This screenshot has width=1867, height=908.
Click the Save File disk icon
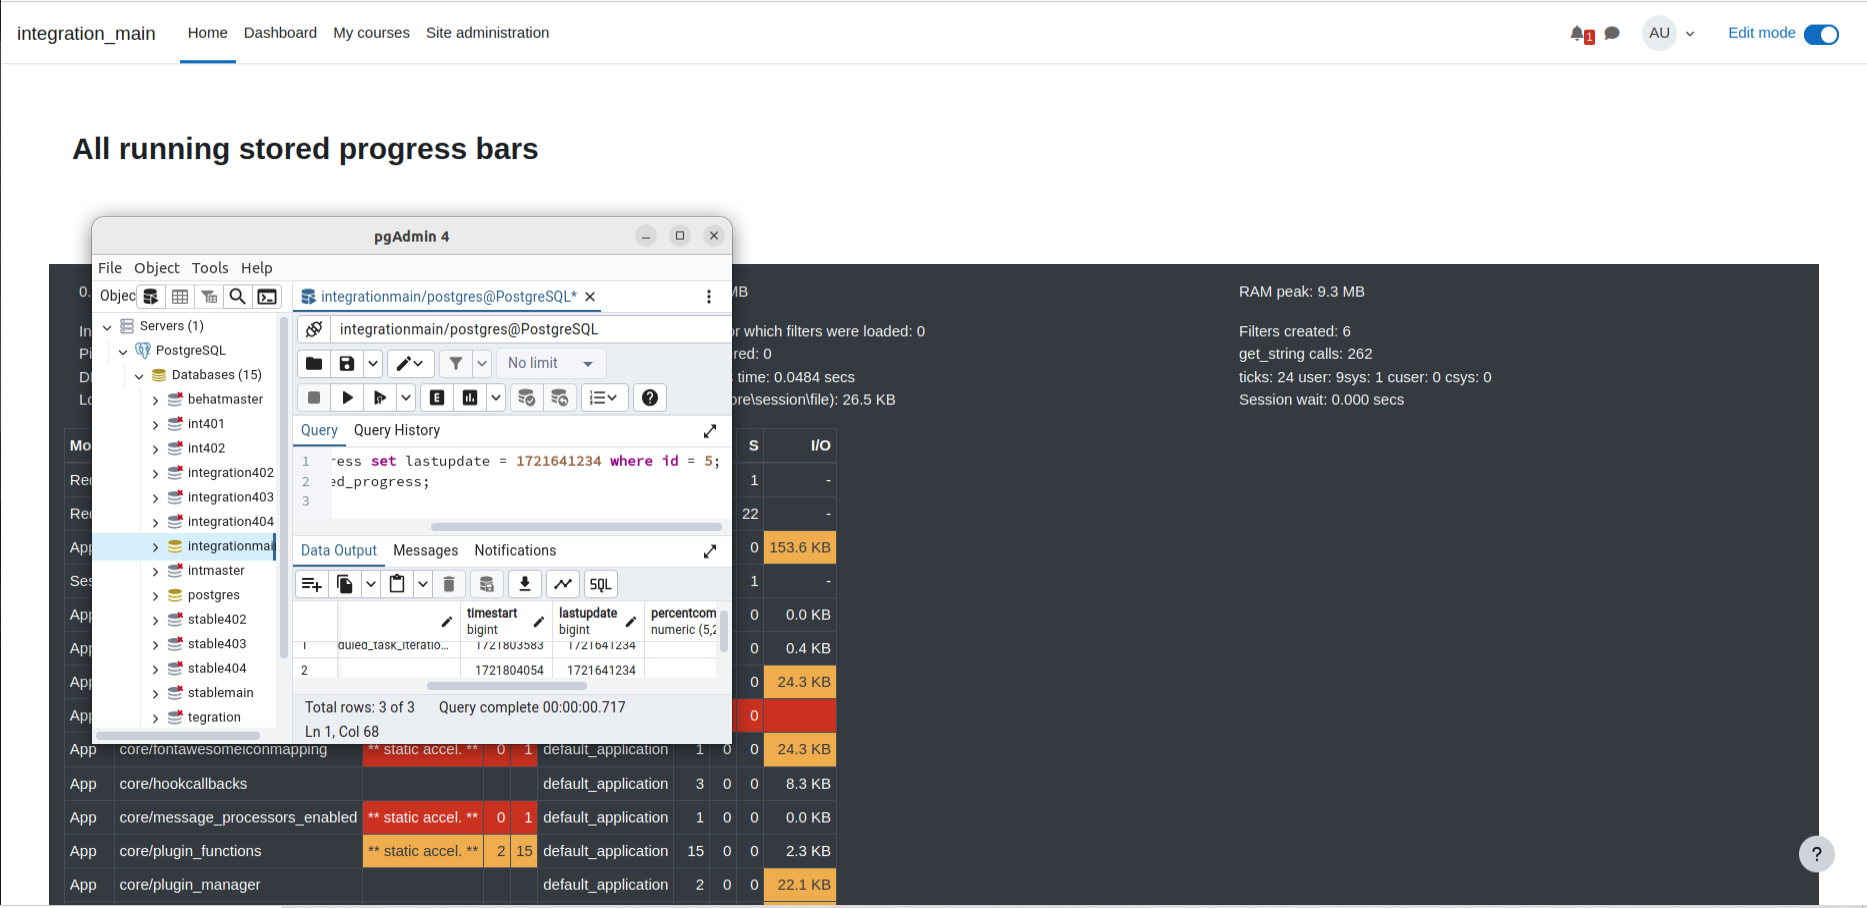[346, 363]
